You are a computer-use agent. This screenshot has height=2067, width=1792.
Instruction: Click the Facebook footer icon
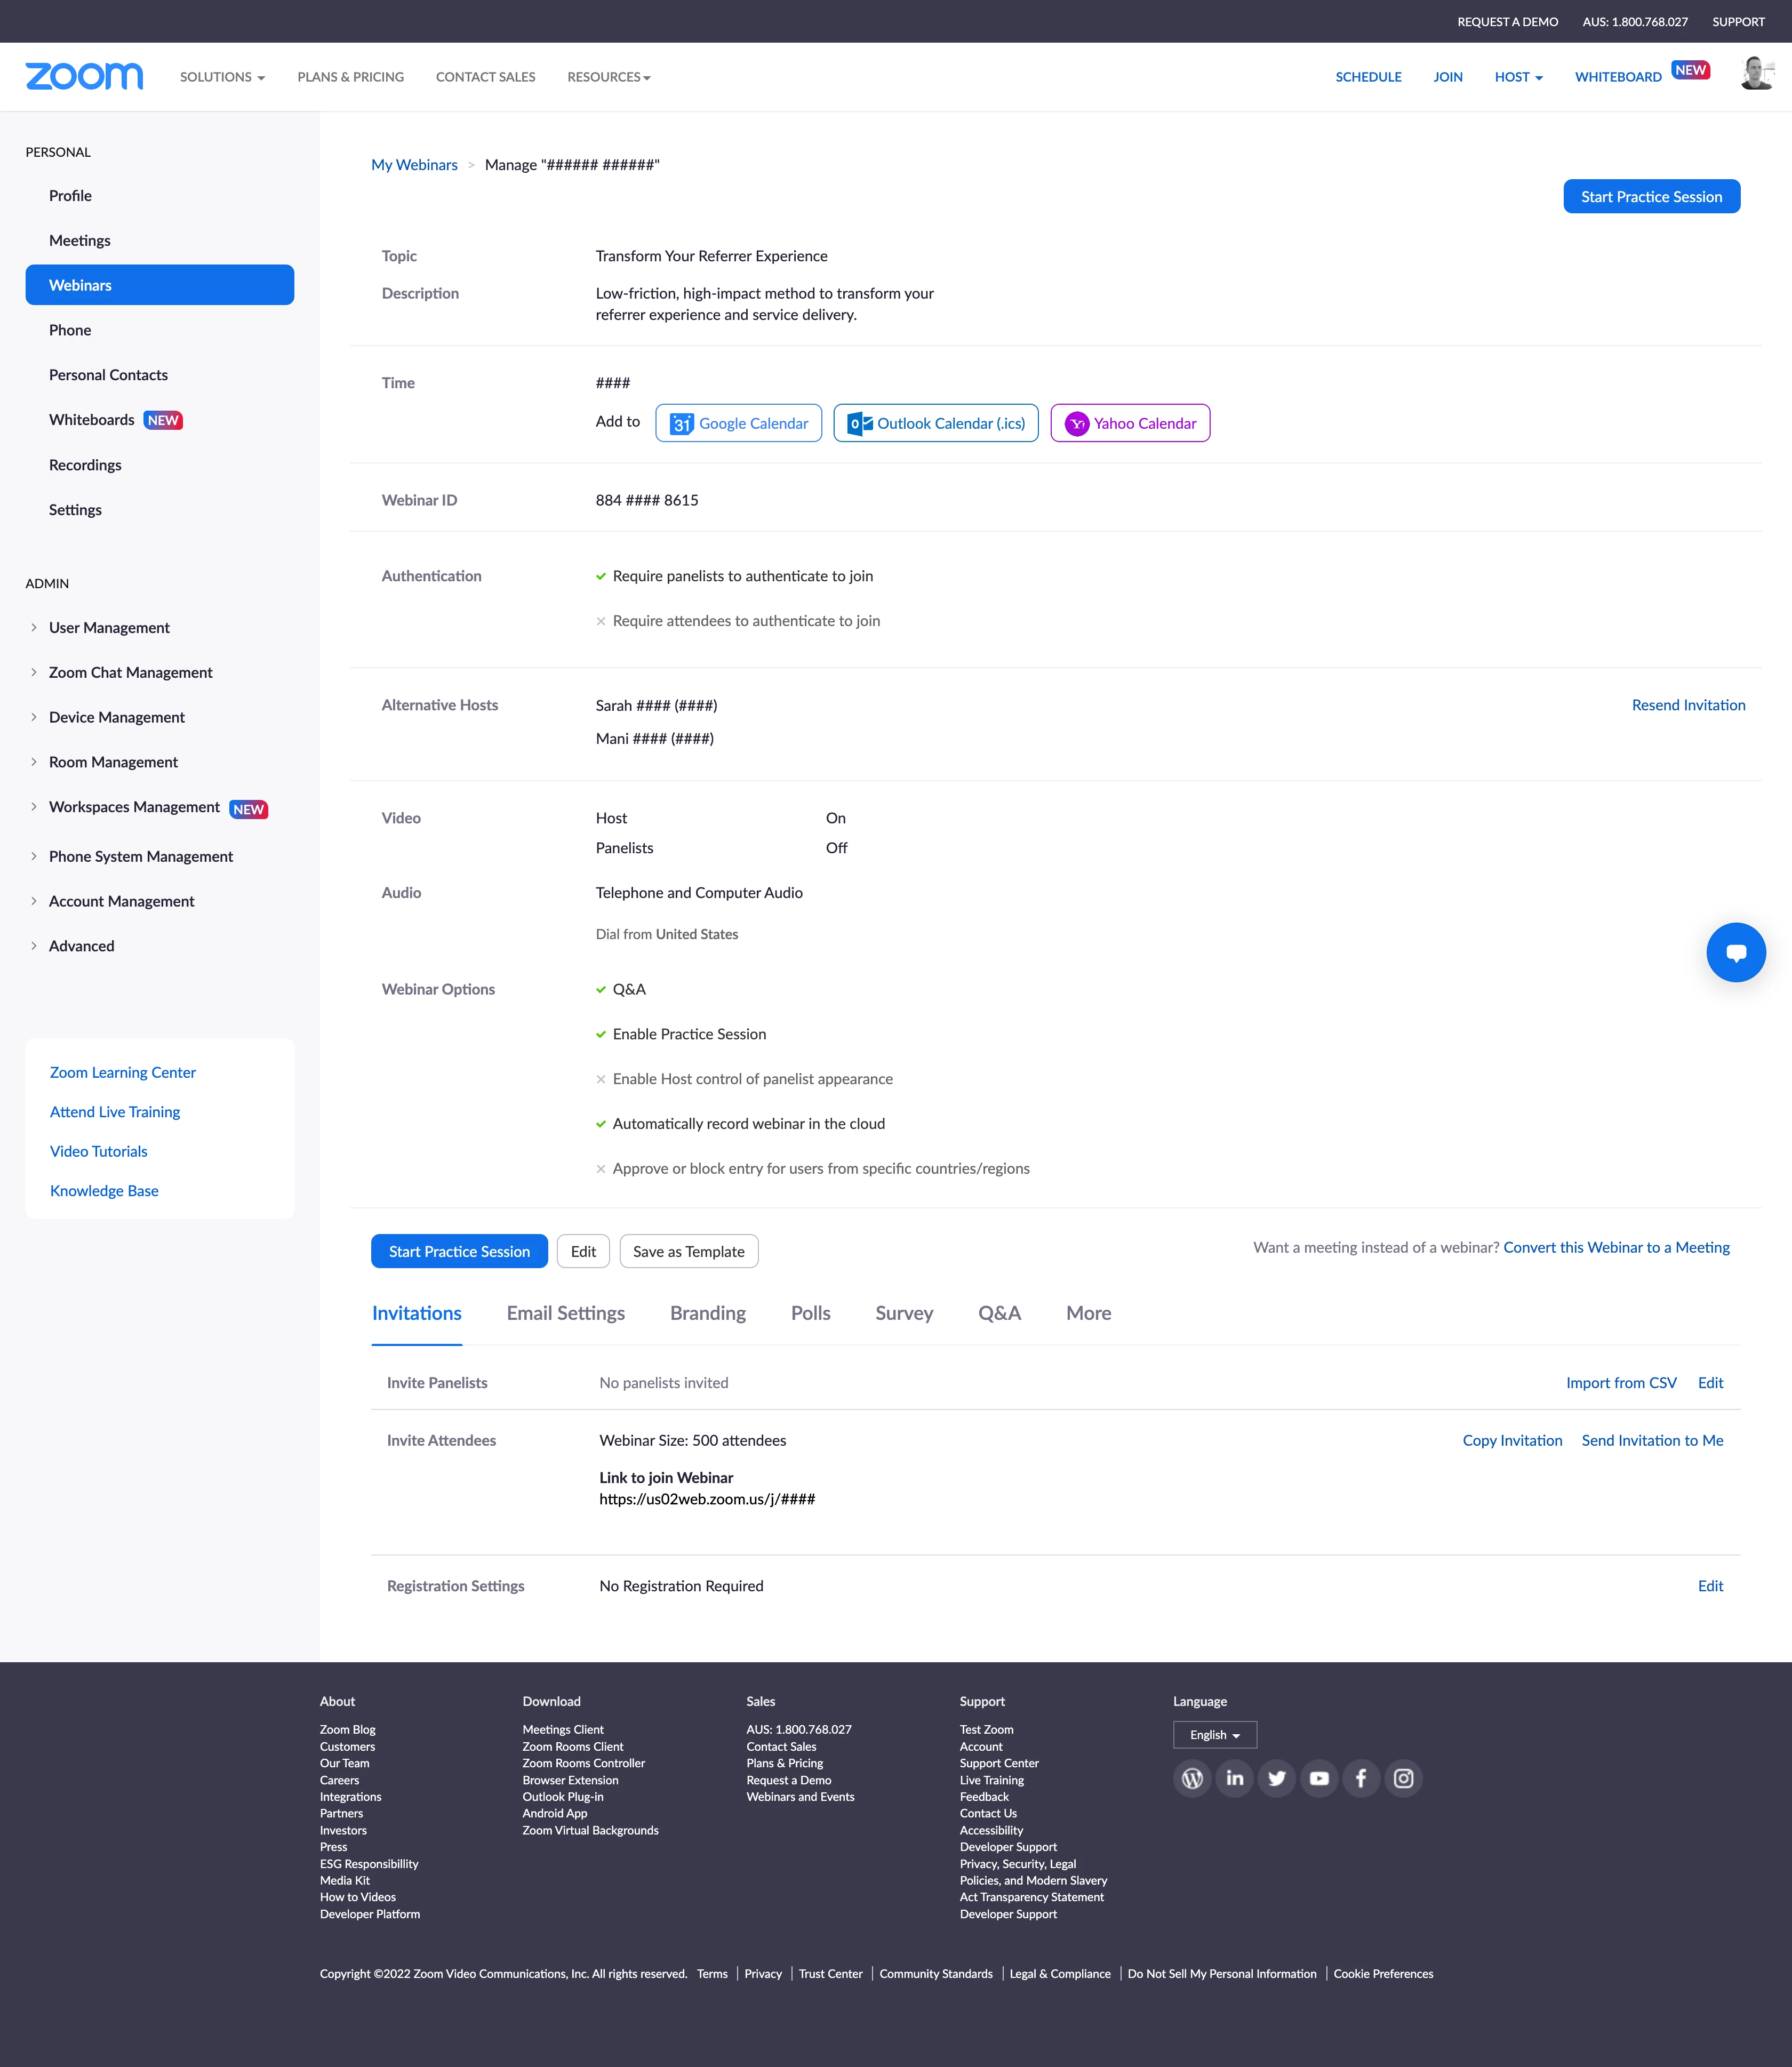click(1361, 1778)
